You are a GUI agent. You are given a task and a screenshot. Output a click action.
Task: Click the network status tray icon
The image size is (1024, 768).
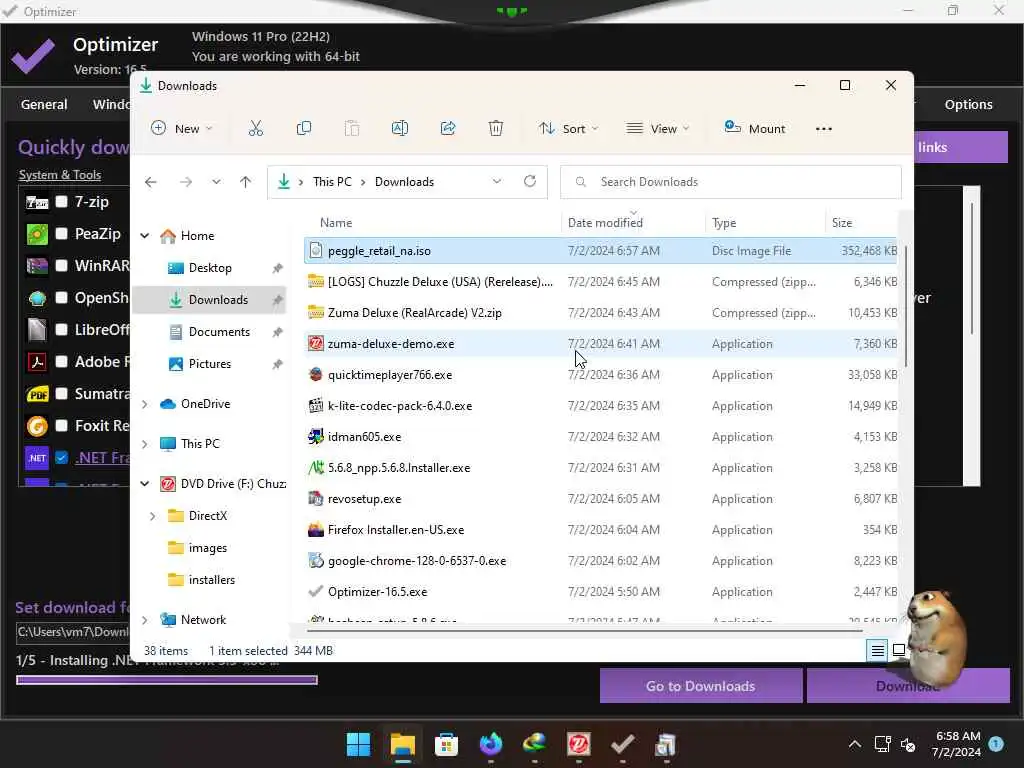pyautogui.click(x=882, y=744)
